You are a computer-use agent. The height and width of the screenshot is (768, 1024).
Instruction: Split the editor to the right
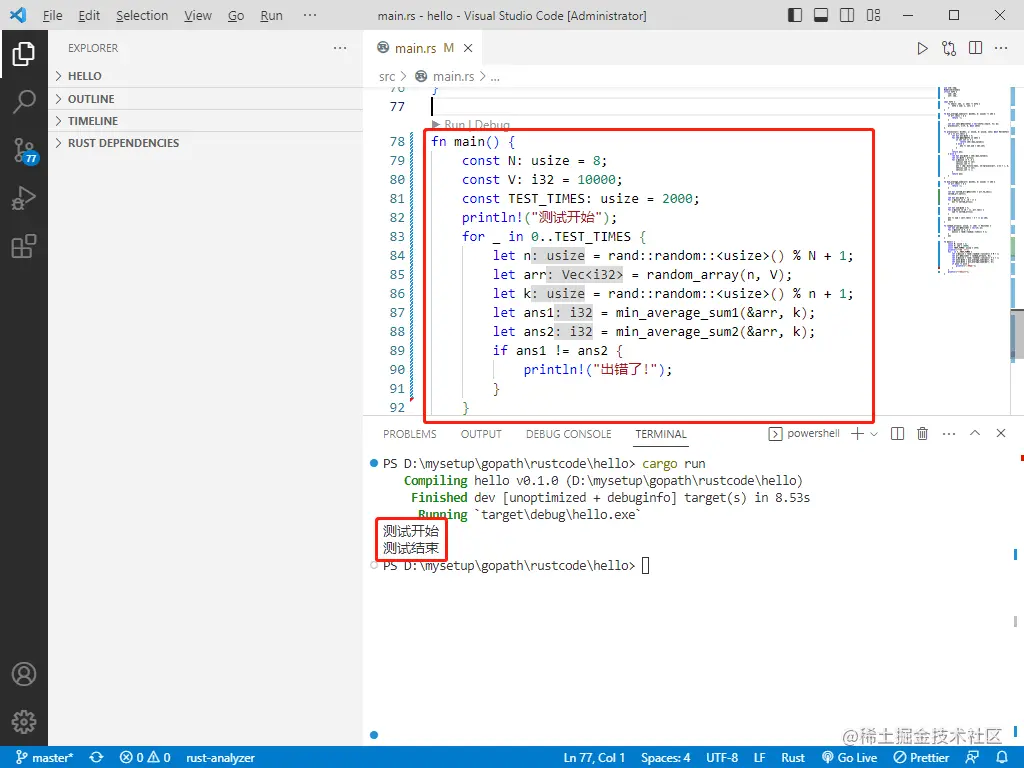pyautogui.click(x=976, y=48)
